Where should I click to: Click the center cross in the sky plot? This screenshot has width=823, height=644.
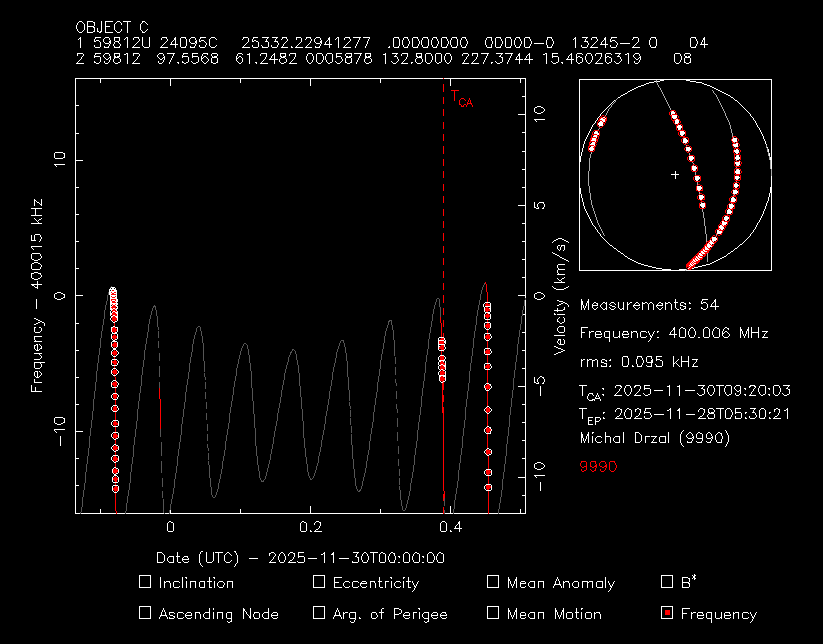coord(675,175)
